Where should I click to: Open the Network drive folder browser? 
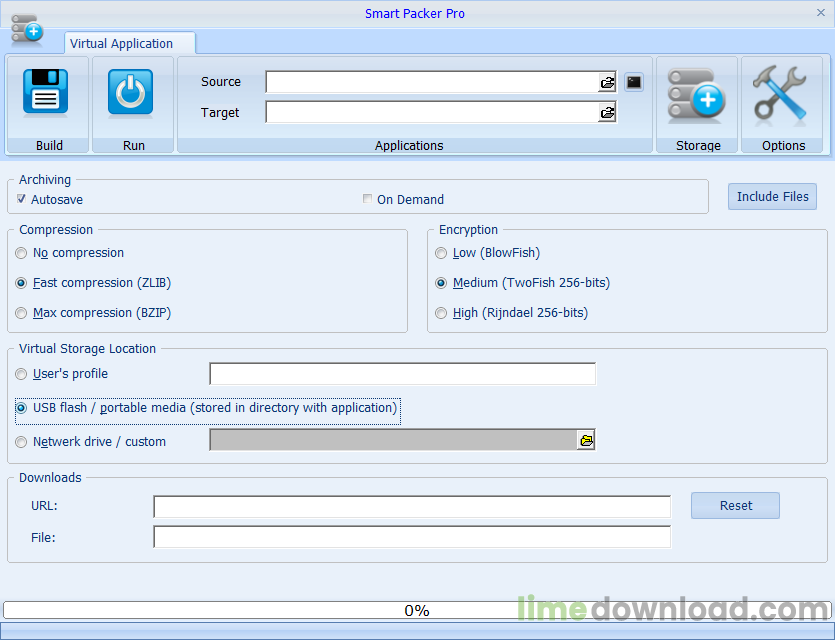tap(585, 440)
